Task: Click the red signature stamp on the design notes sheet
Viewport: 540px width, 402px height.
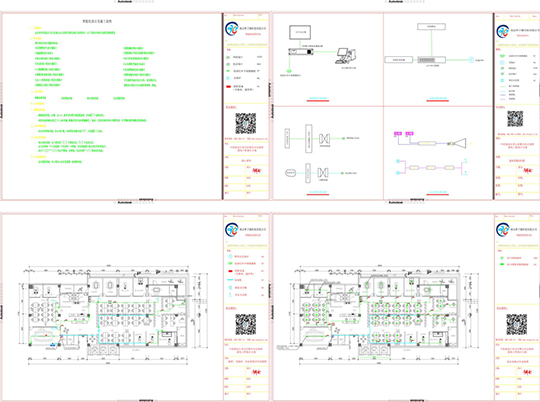Action: point(257,171)
